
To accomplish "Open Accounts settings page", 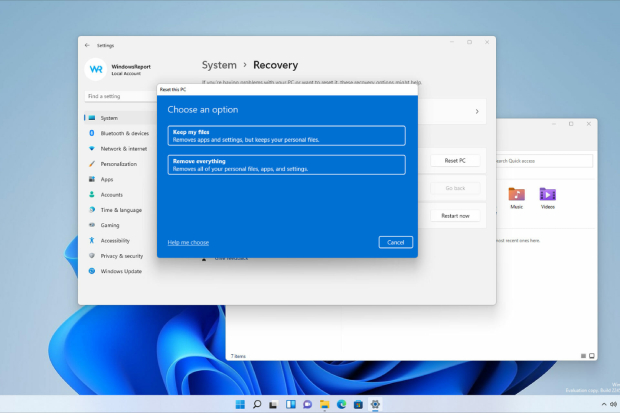I will coord(111,195).
